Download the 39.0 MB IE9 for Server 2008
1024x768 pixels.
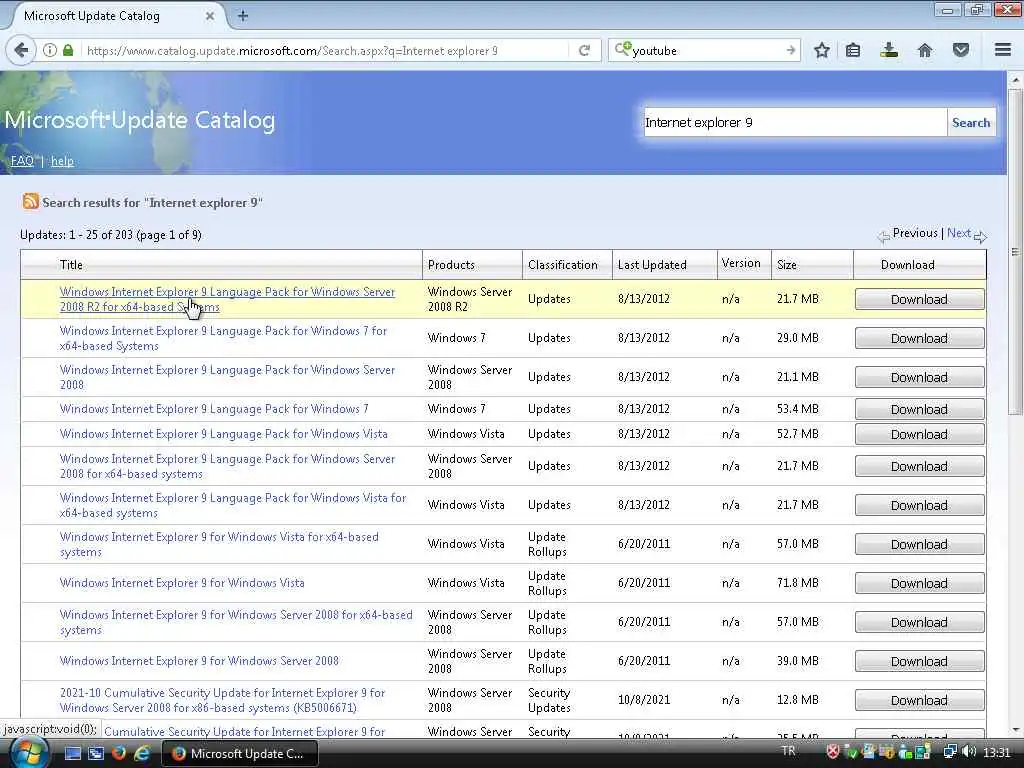click(920, 662)
